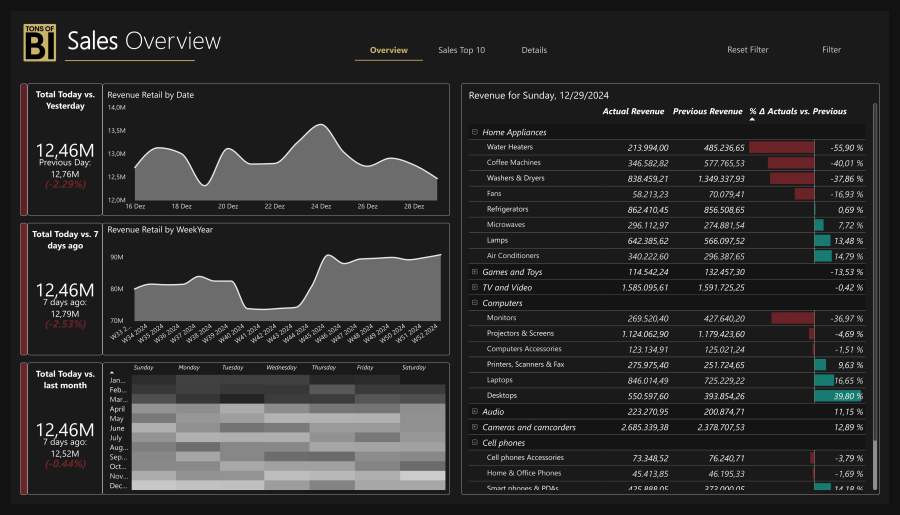The height and width of the screenshot is (515, 900).
Task: Switch to the Details tab
Action: 534,50
